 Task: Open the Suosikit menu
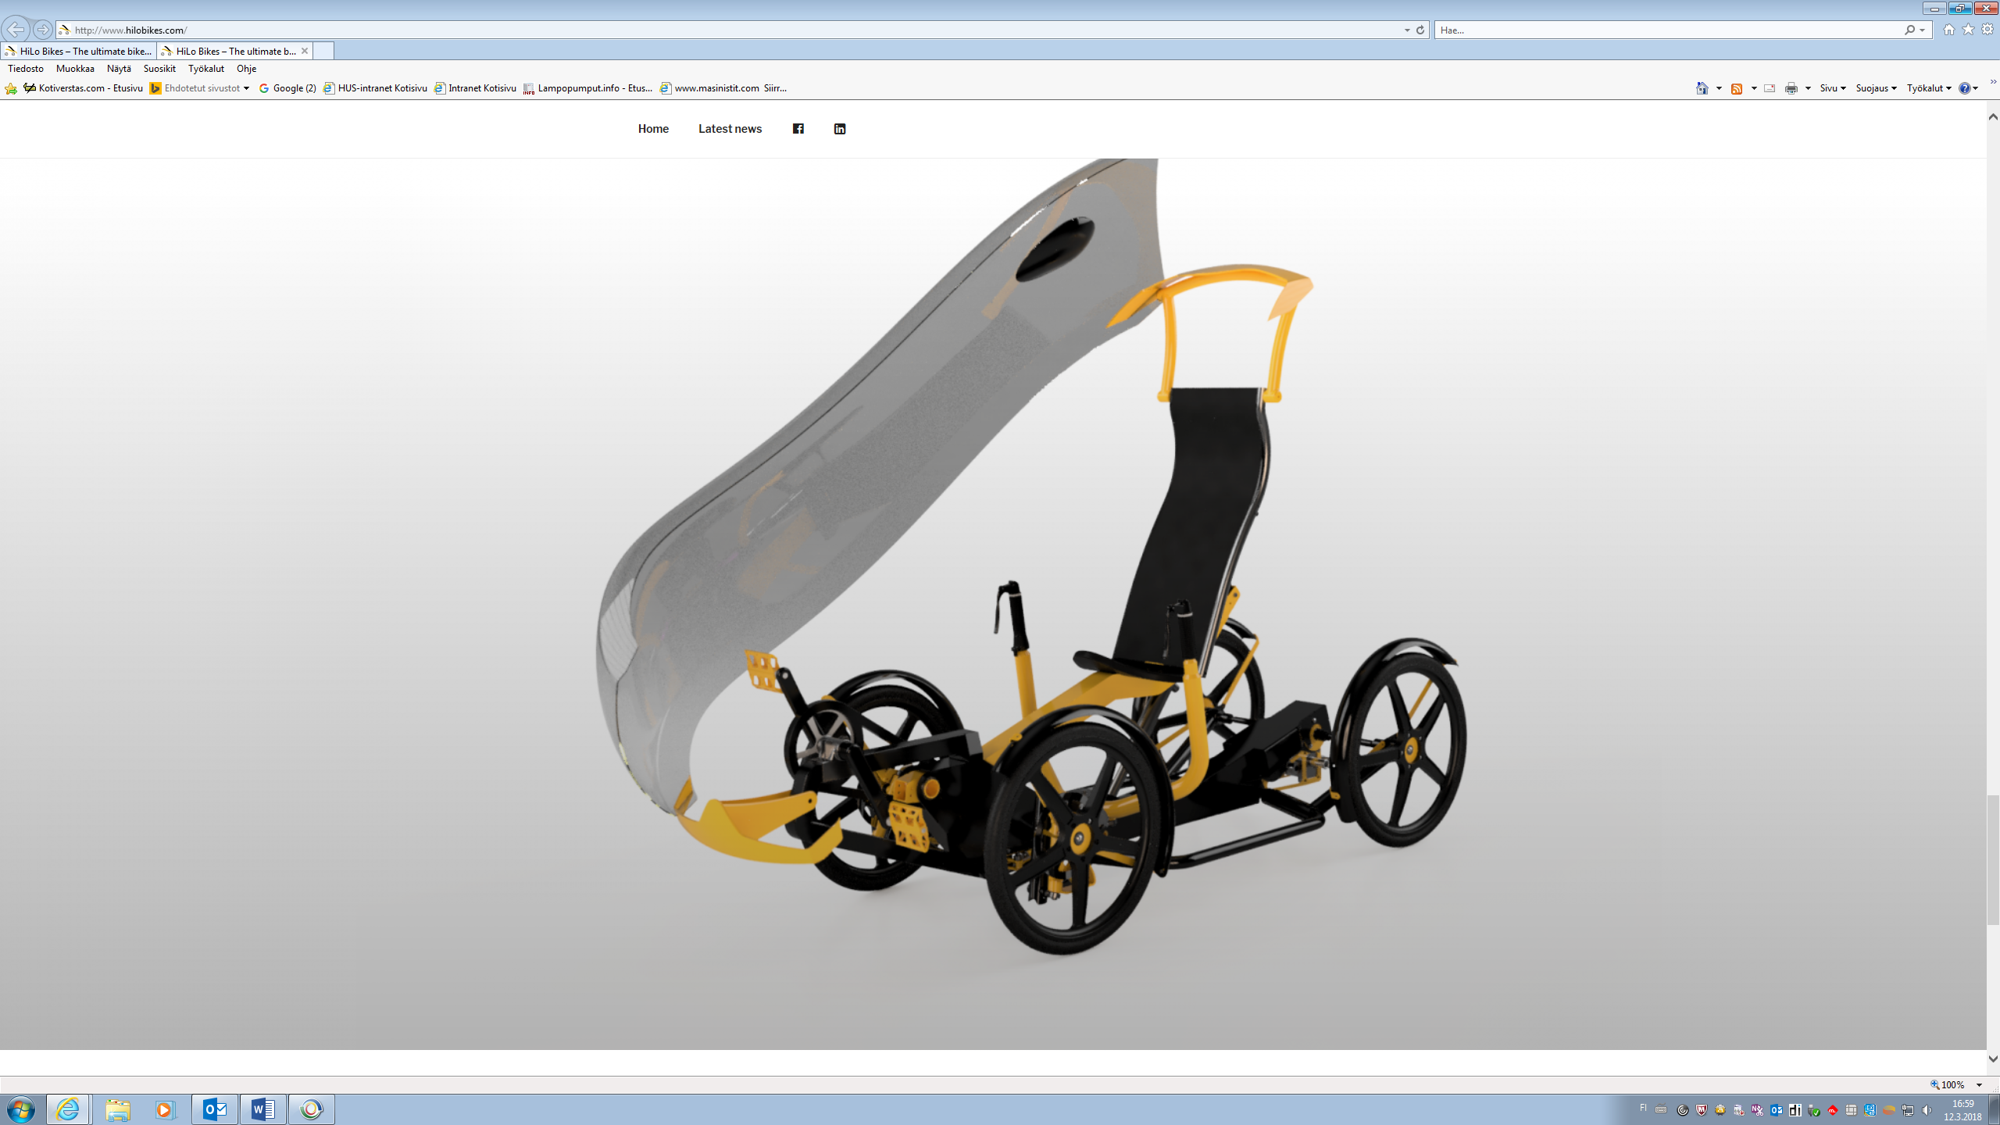point(159,69)
